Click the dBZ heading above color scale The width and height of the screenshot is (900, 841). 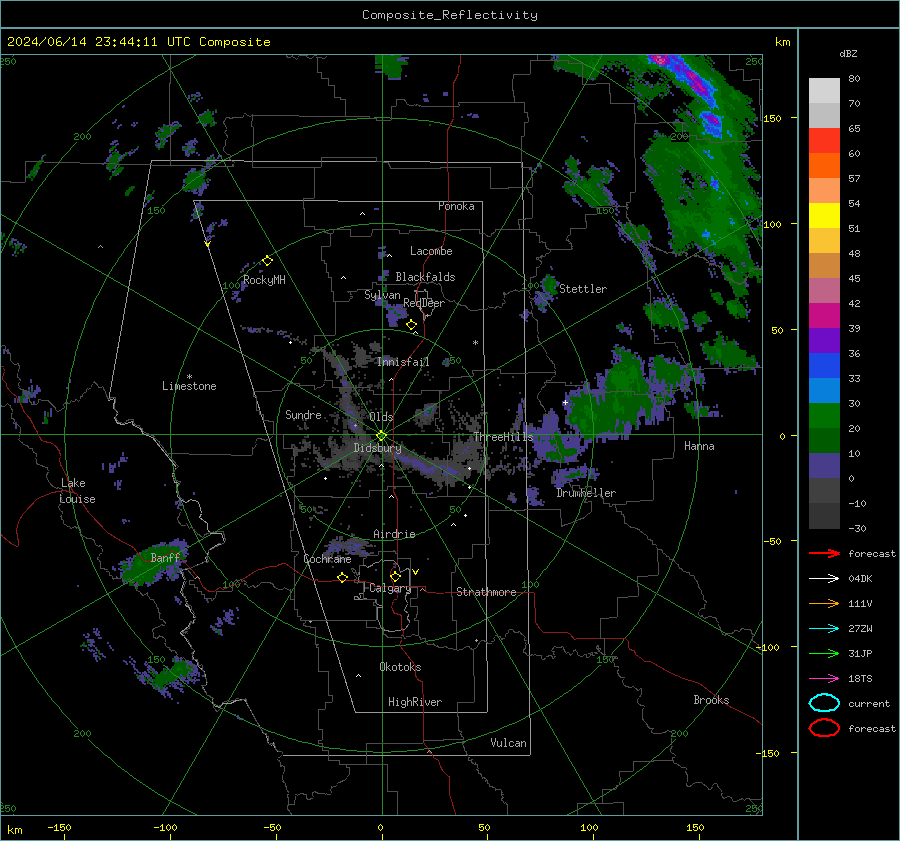848,53
